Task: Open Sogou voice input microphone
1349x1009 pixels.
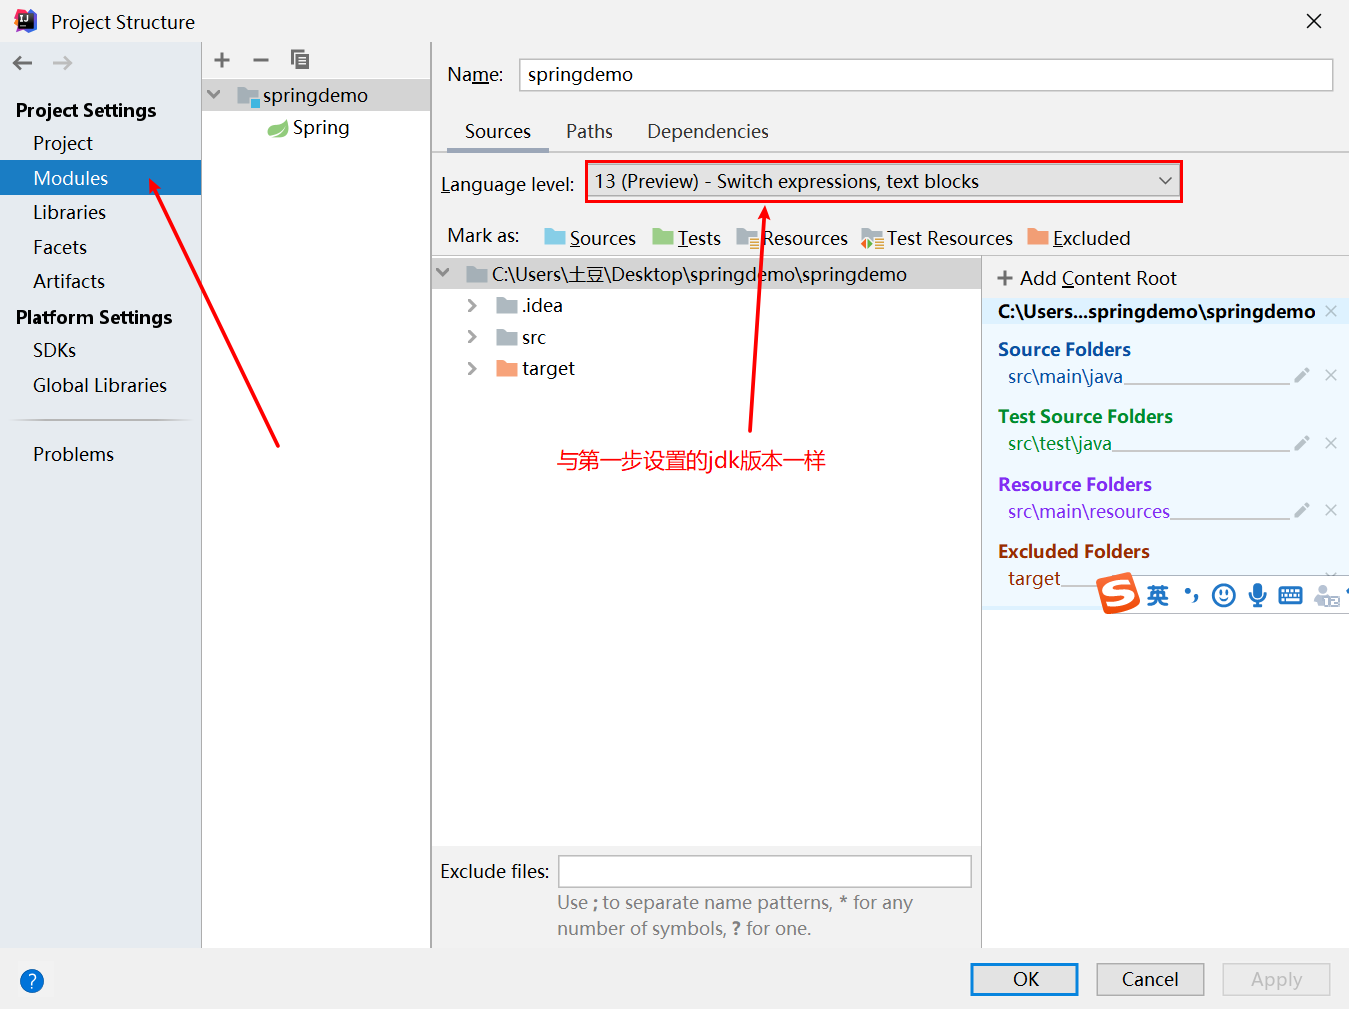Action: point(1257,594)
